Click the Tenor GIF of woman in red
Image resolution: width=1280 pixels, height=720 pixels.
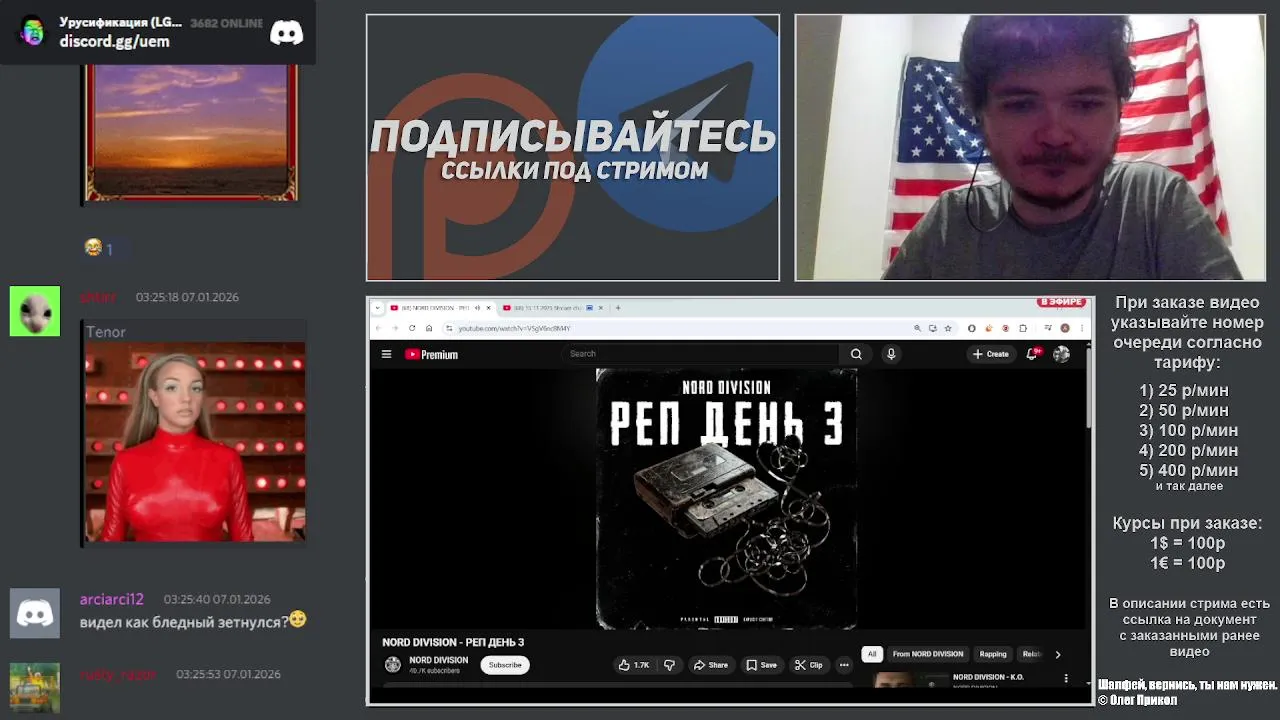pyautogui.click(x=195, y=442)
